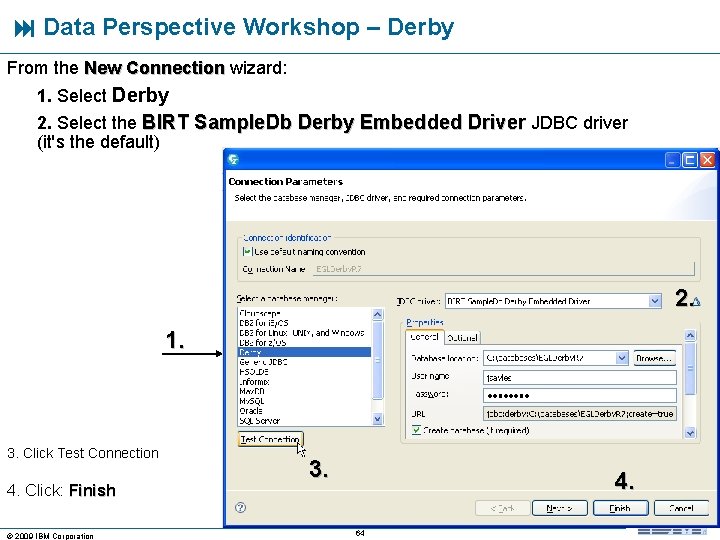Click the Browse button
Screen dimensions: 720x540
[x=655, y=358]
